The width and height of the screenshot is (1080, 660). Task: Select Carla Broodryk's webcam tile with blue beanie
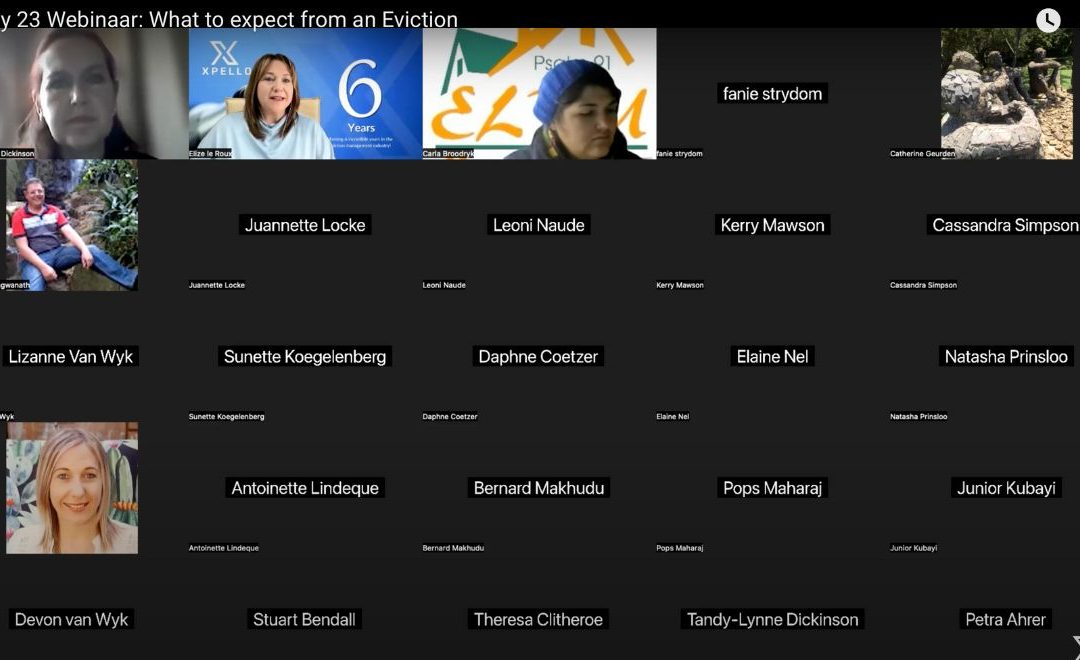(x=539, y=94)
